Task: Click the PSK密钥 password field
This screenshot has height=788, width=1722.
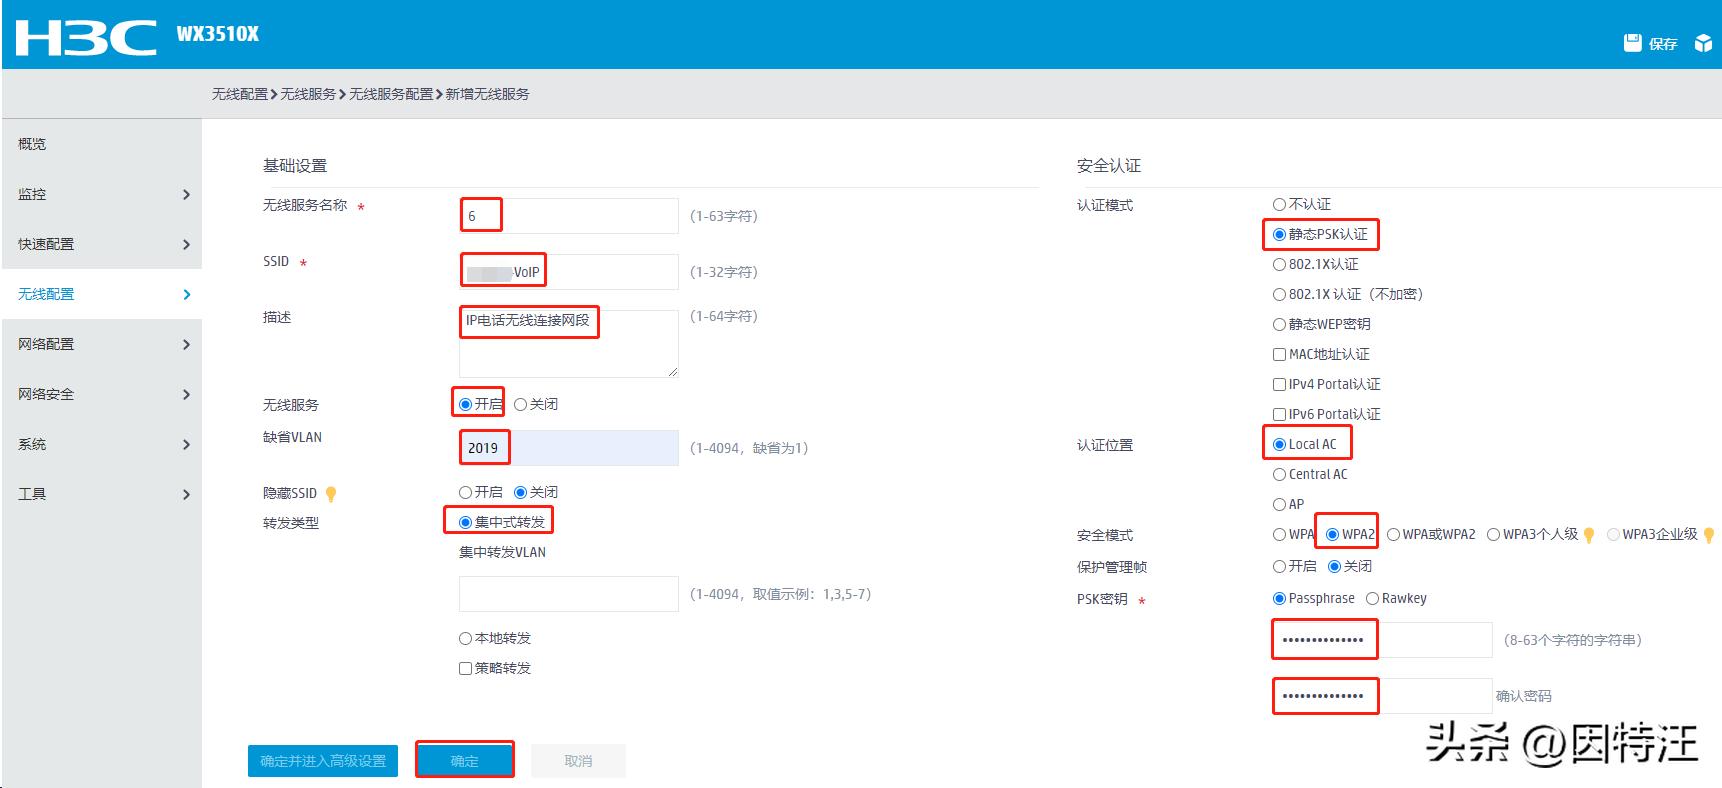Action: coord(1383,640)
